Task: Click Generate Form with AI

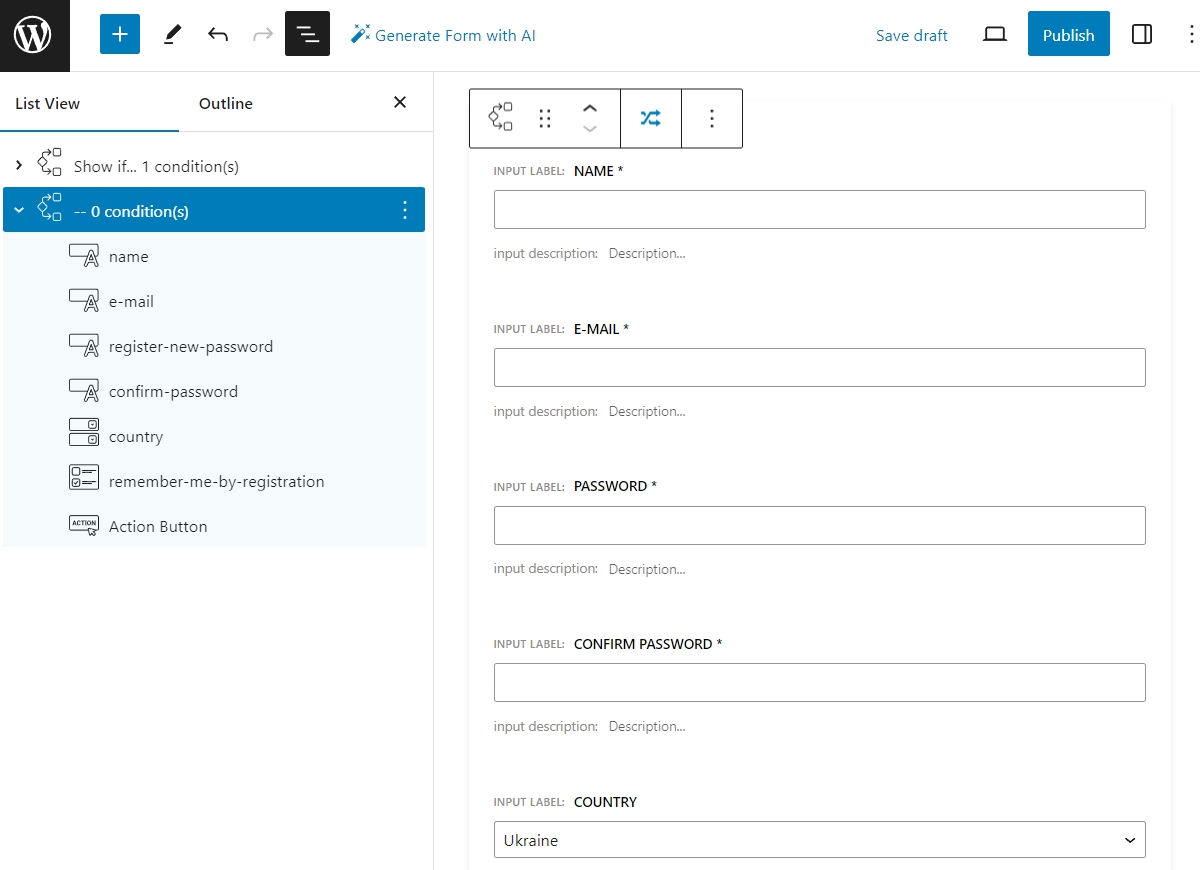Action: pos(443,35)
